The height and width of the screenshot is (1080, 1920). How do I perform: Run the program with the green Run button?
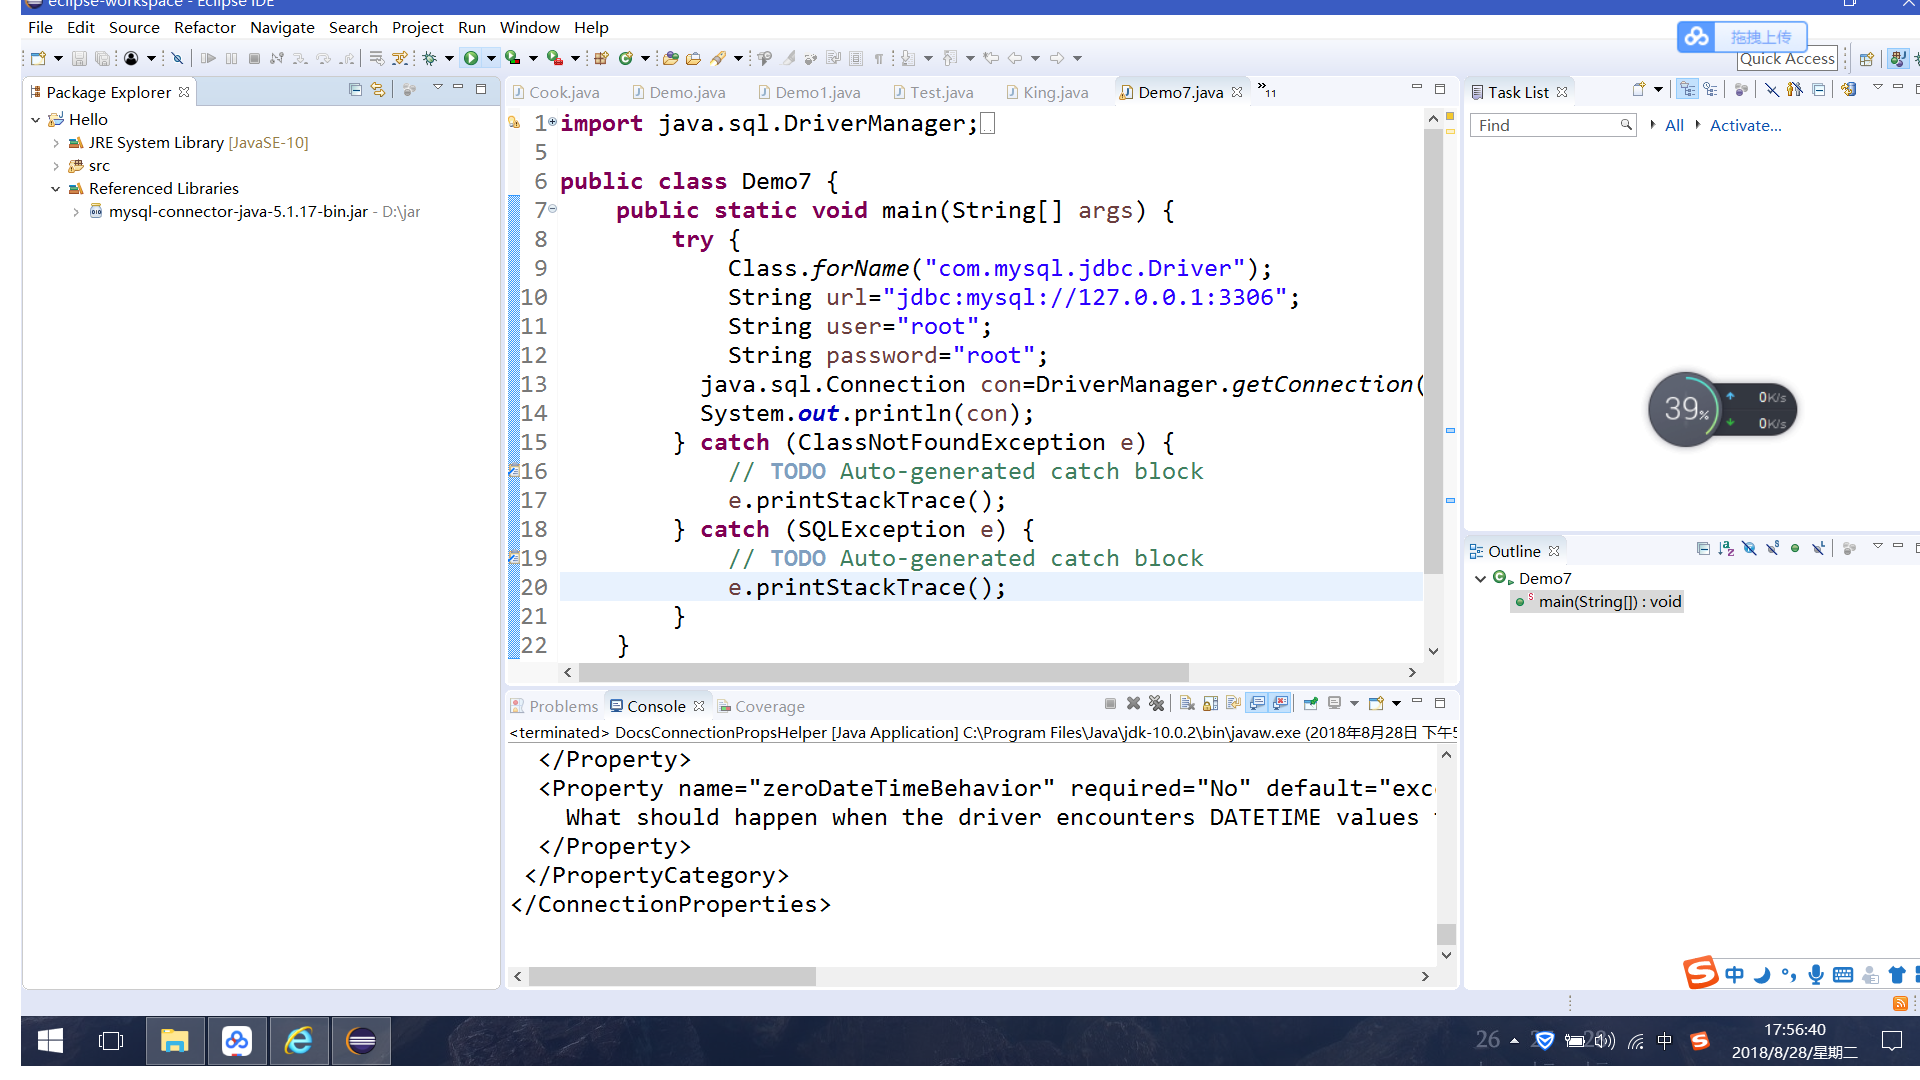[x=471, y=58]
